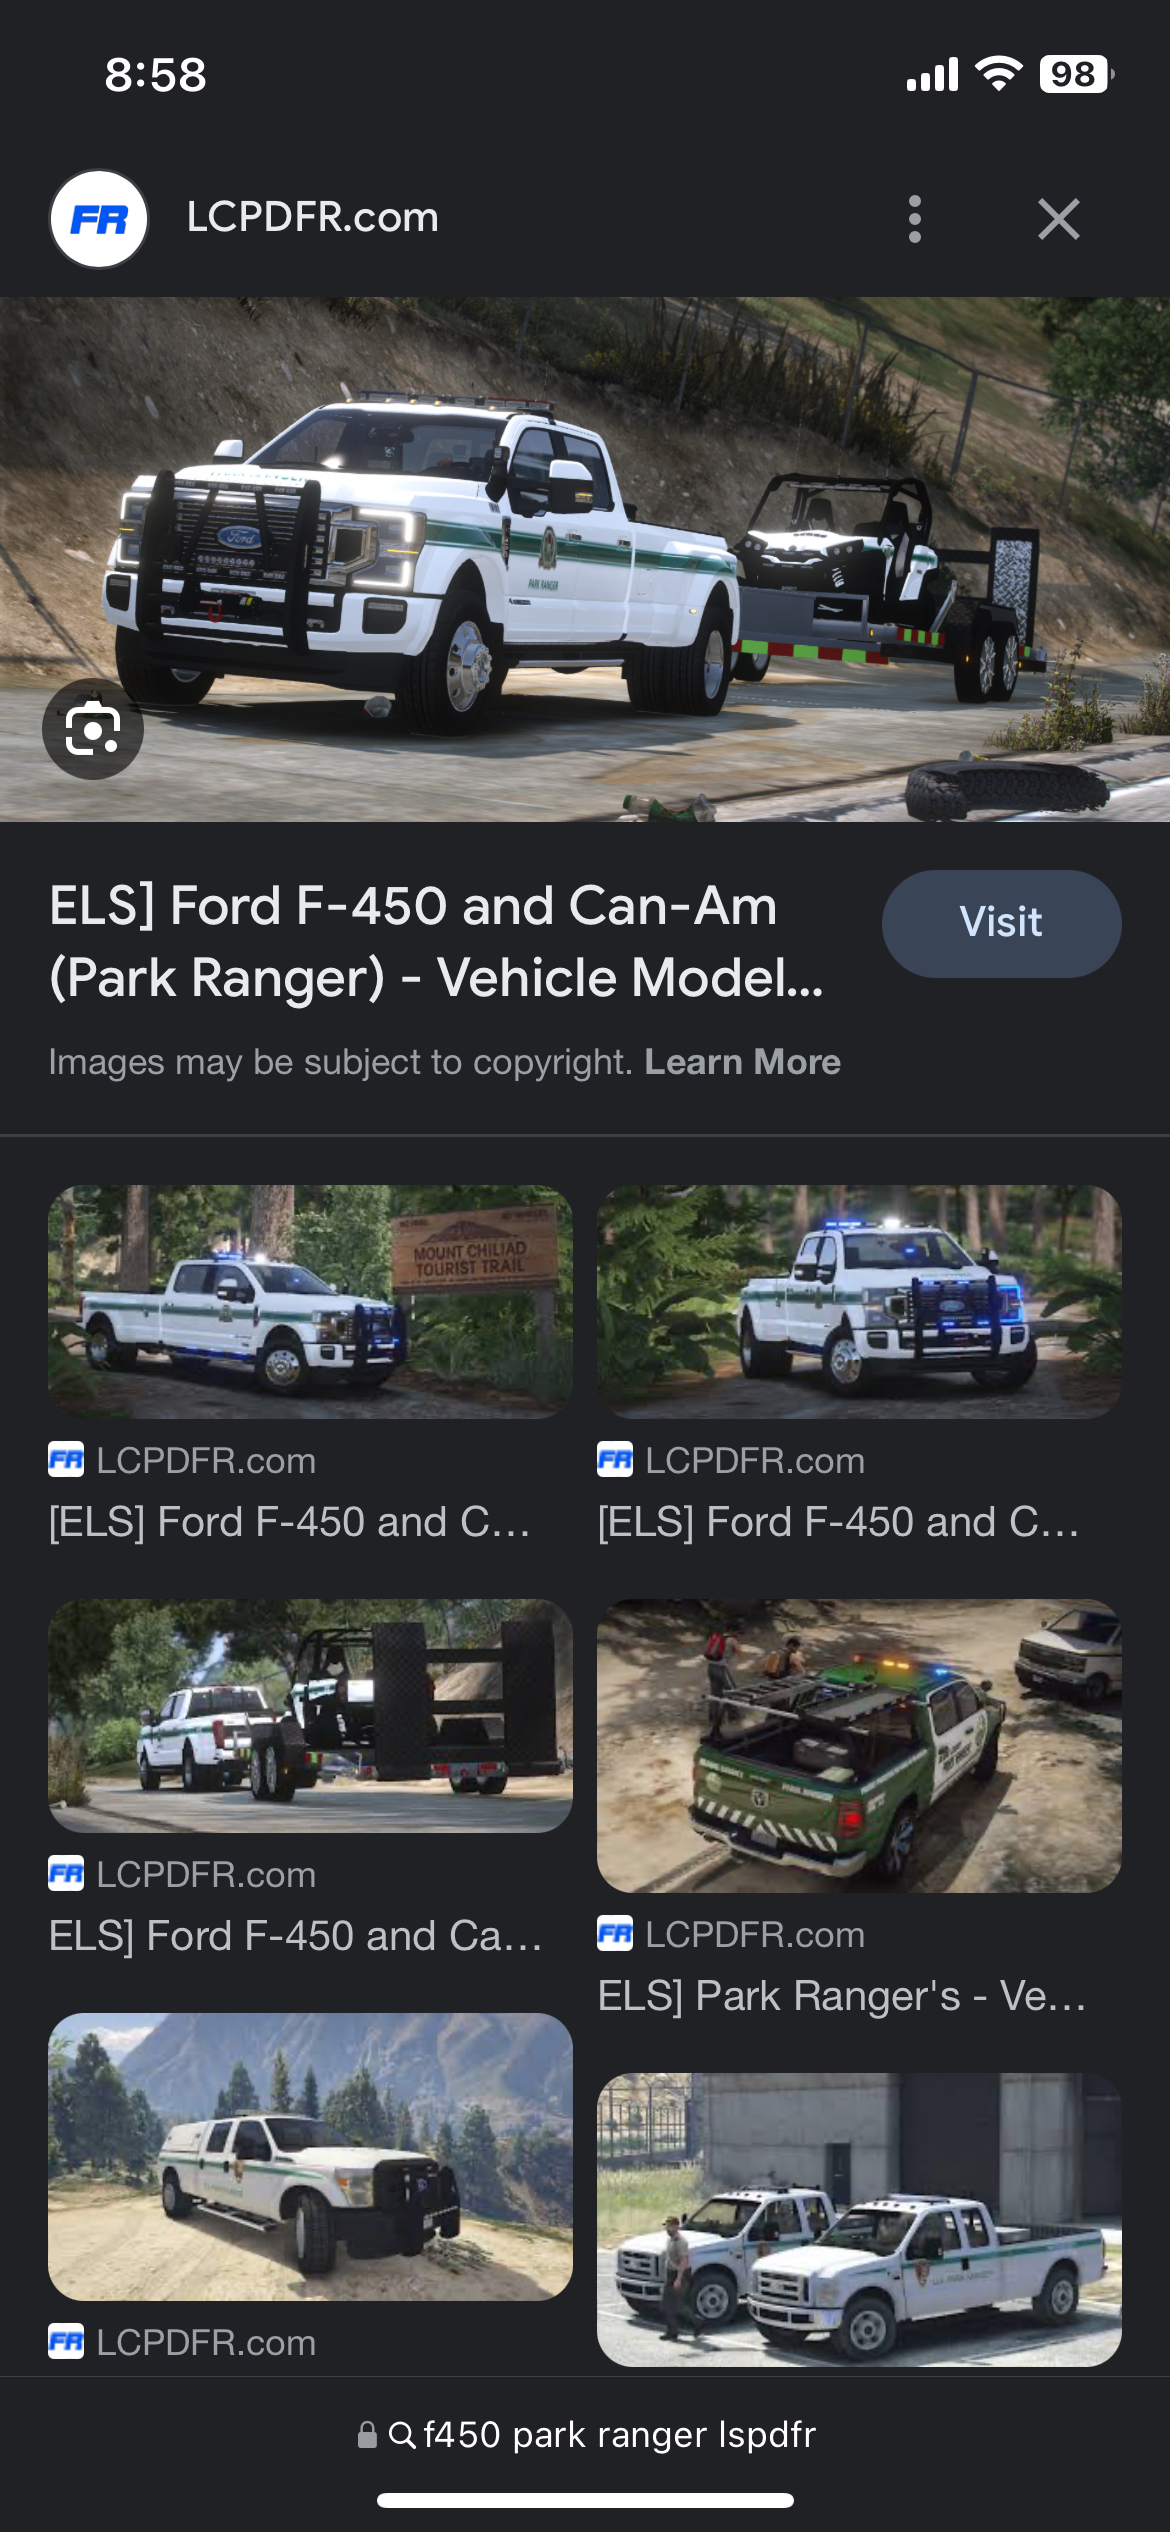
Task: Open the Learn More copyright link
Action: [x=742, y=1062]
